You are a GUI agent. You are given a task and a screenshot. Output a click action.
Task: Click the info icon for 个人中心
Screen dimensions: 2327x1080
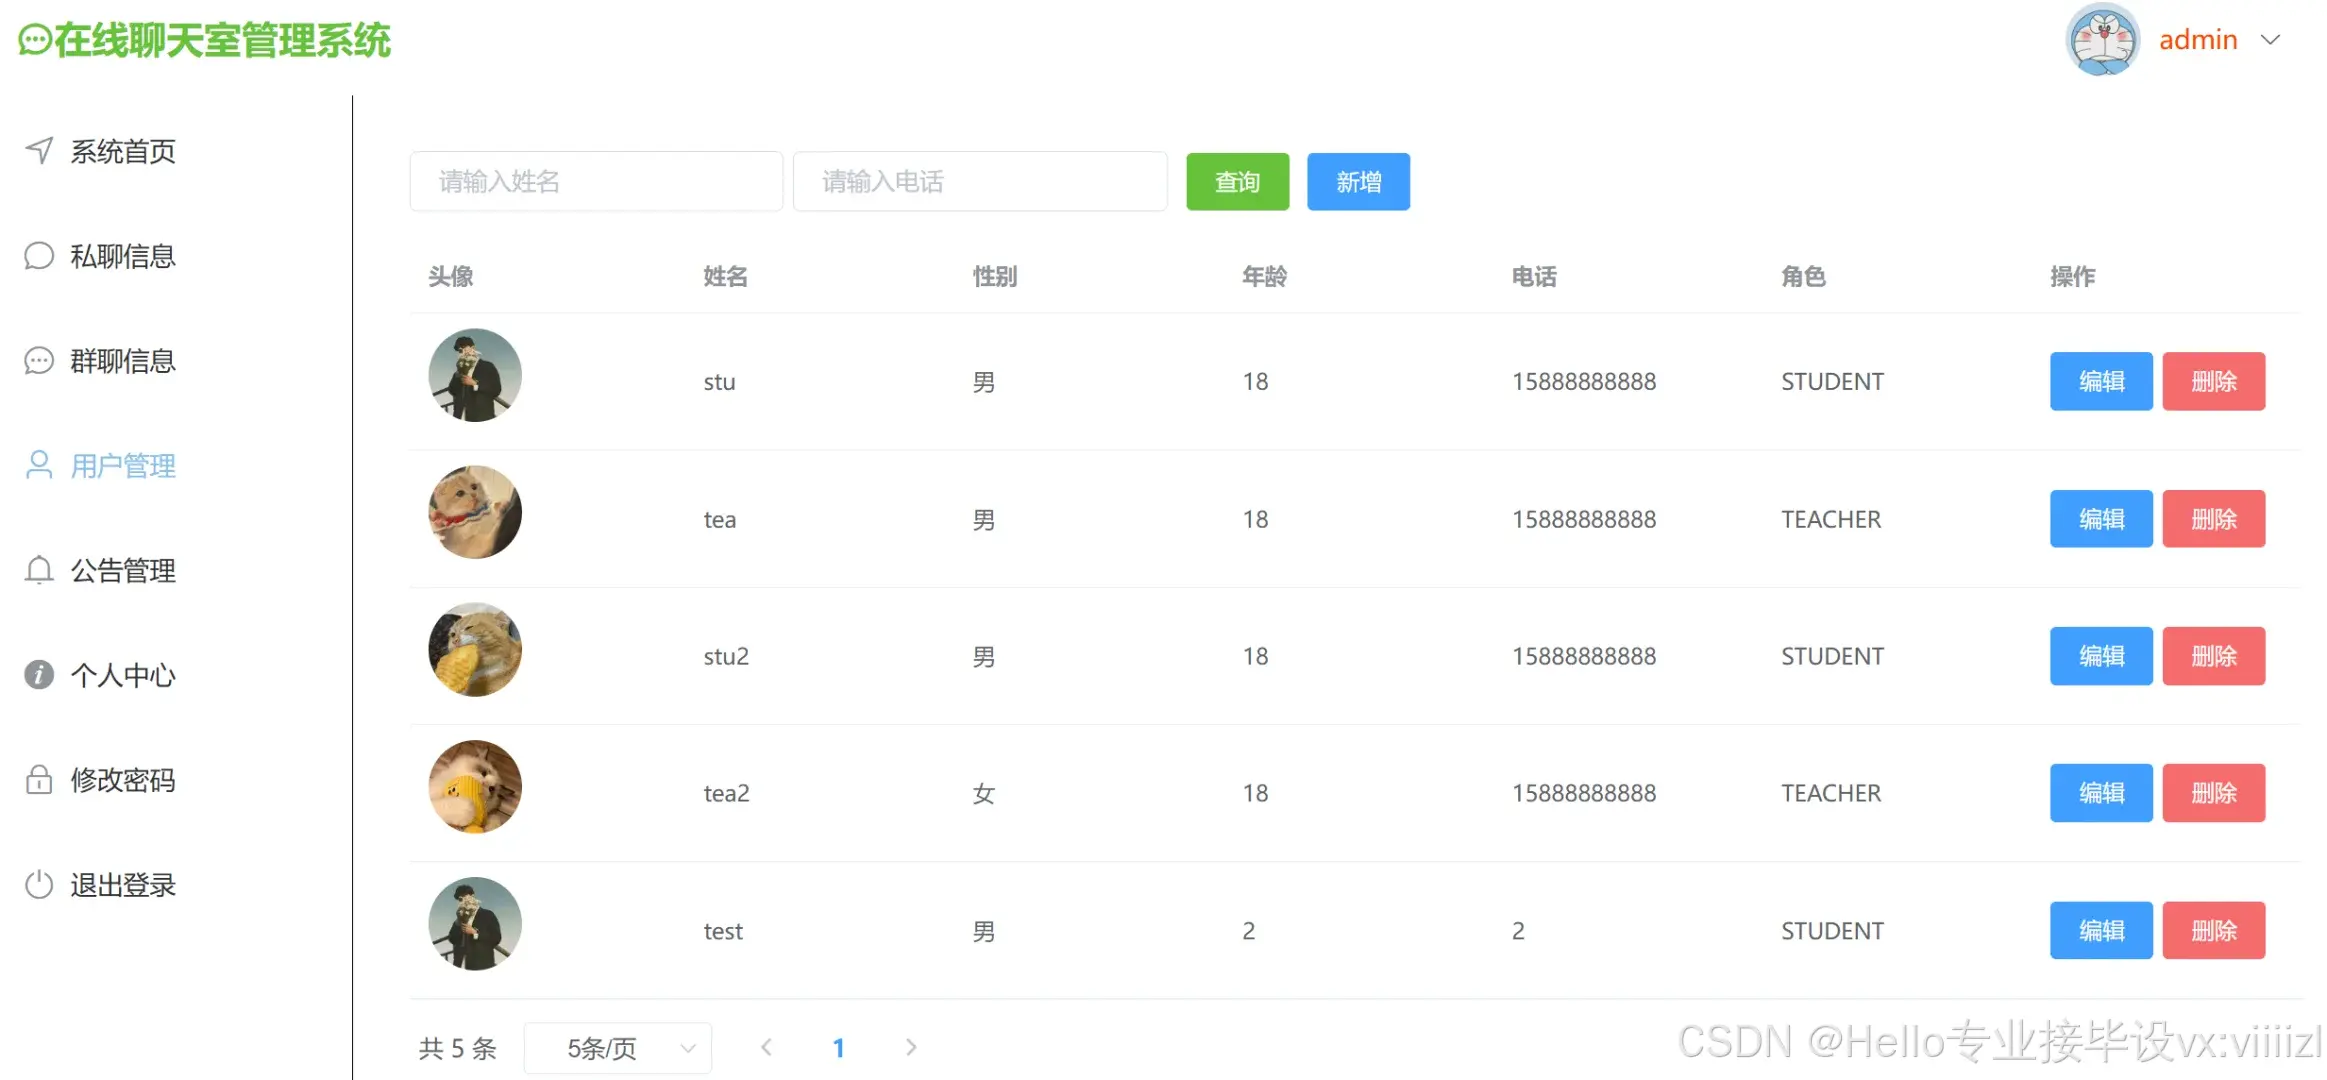click(x=39, y=675)
